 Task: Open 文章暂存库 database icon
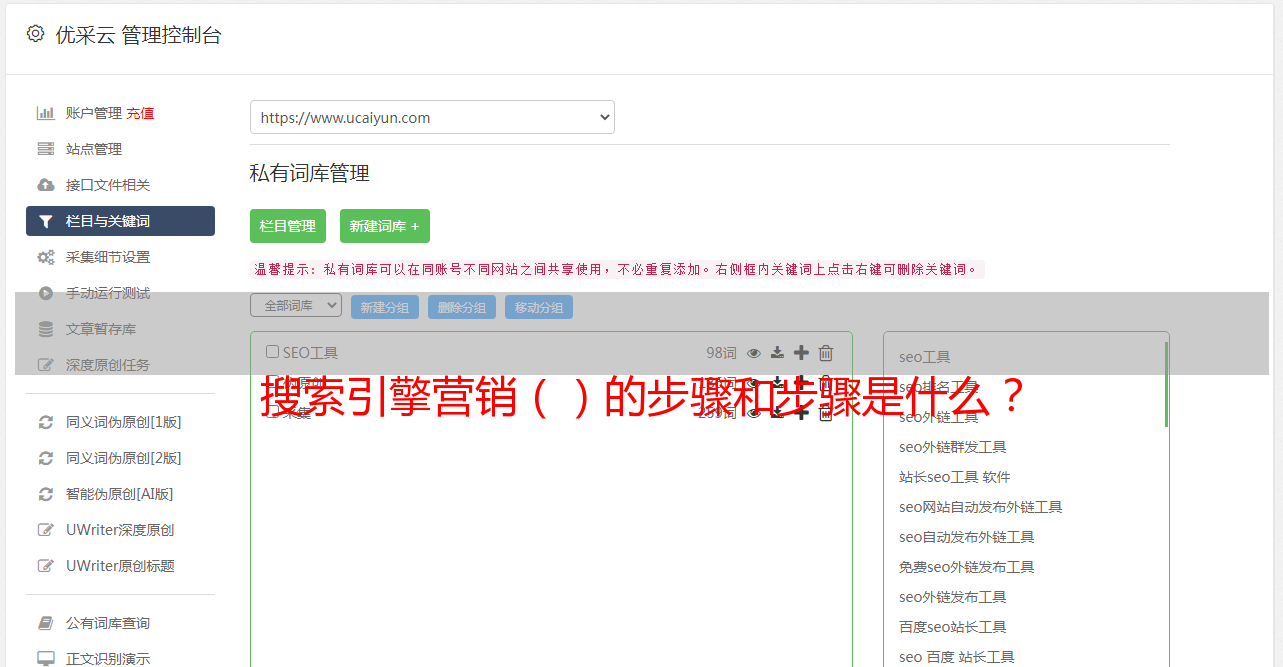tap(45, 329)
